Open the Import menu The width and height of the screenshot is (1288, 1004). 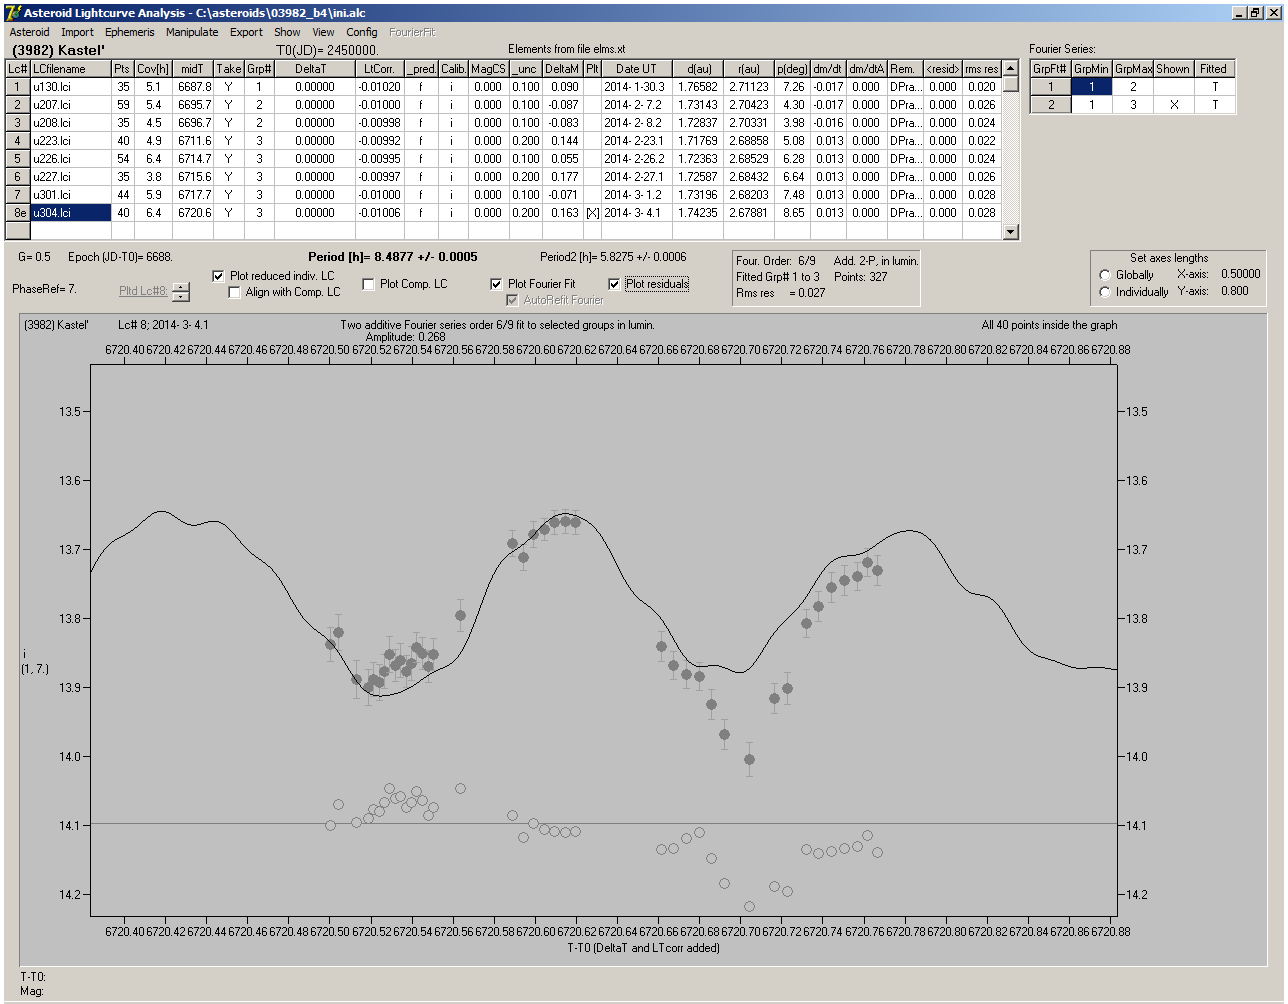tap(77, 32)
